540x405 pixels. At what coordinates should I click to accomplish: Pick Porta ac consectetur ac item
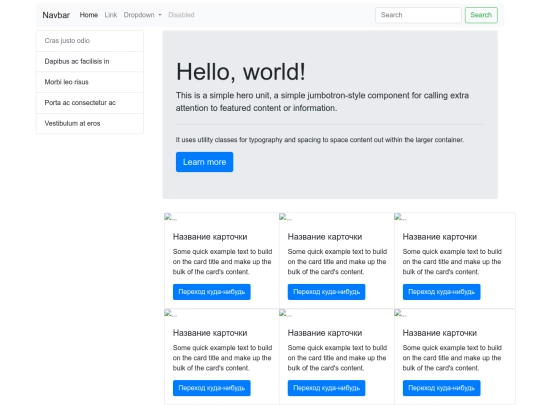(90, 103)
